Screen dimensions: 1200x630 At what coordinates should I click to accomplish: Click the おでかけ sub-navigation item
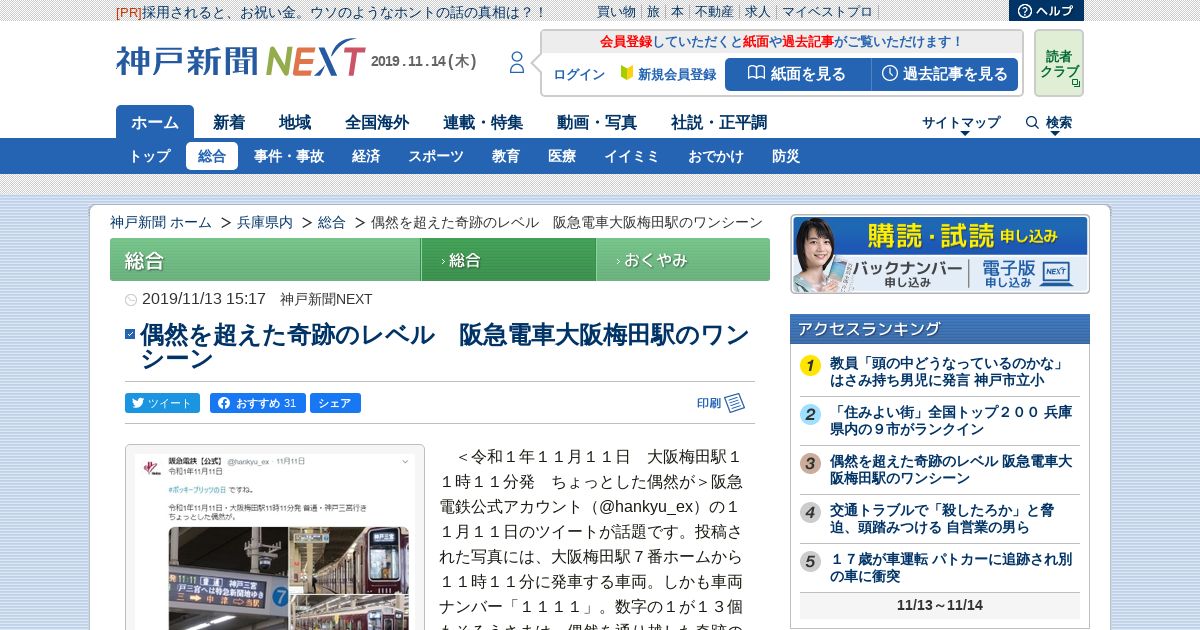[716, 156]
